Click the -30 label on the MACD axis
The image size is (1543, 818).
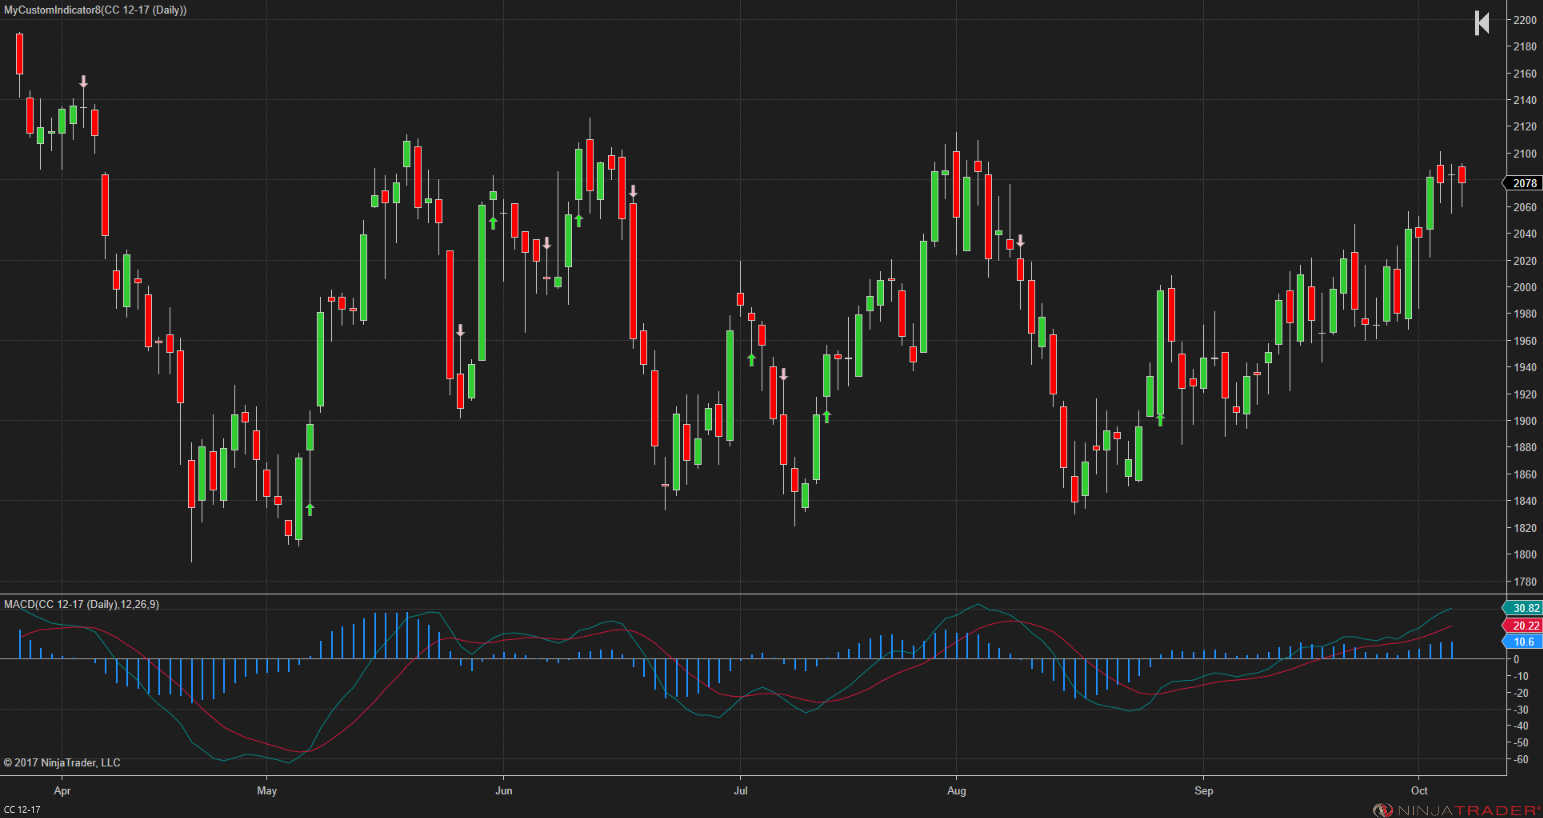[1521, 709]
